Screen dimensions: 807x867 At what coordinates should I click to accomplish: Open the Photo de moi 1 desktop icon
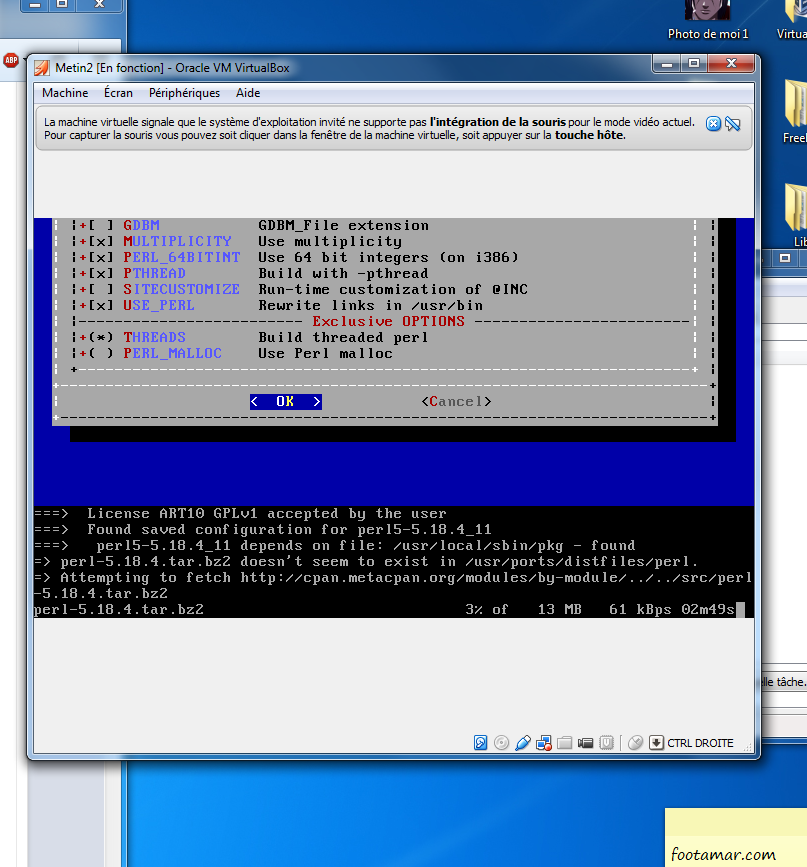[x=707, y=20]
